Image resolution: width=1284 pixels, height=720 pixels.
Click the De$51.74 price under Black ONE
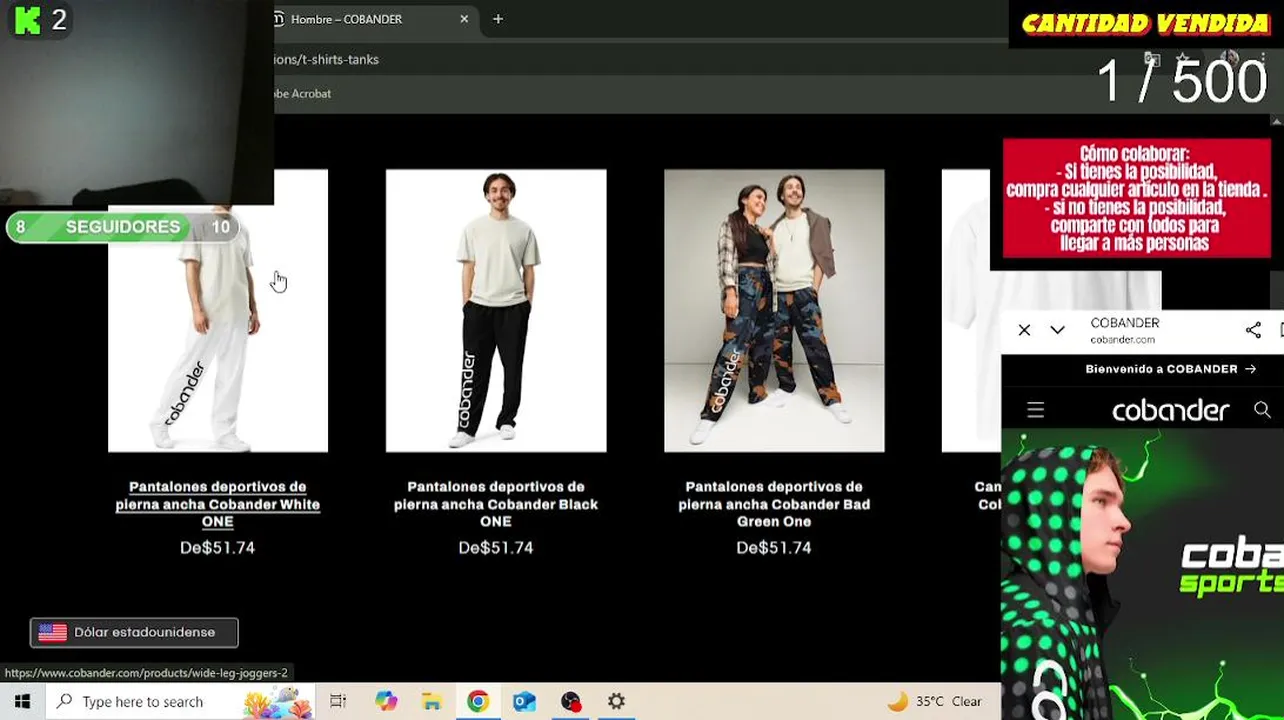[x=496, y=548]
